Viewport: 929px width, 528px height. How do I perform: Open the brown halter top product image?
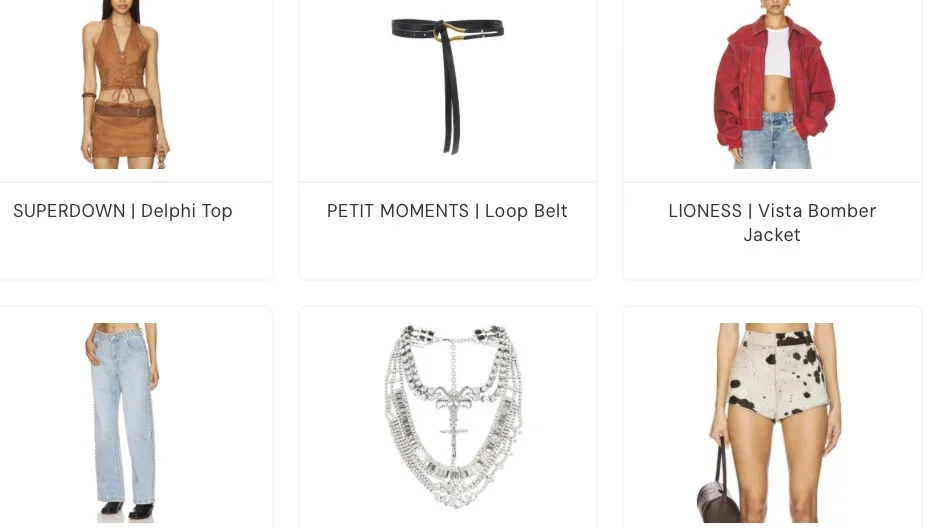click(125, 84)
